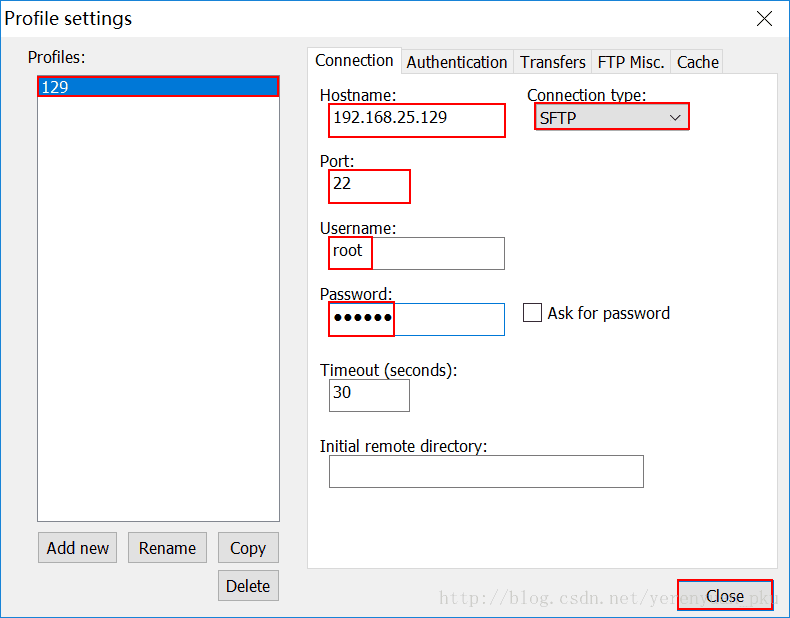The height and width of the screenshot is (618, 790).
Task: Focus the Password field
Action: pyautogui.click(x=417, y=319)
